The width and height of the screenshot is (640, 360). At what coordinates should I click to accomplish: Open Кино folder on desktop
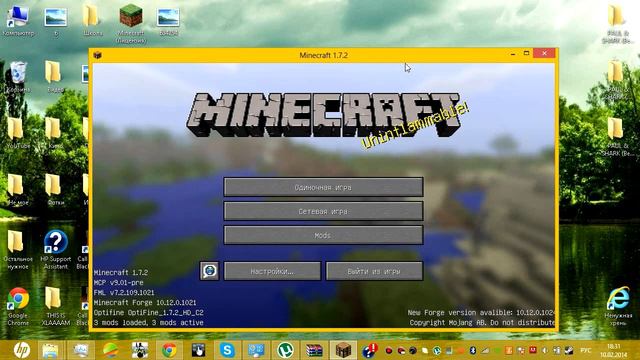pos(55,133)
